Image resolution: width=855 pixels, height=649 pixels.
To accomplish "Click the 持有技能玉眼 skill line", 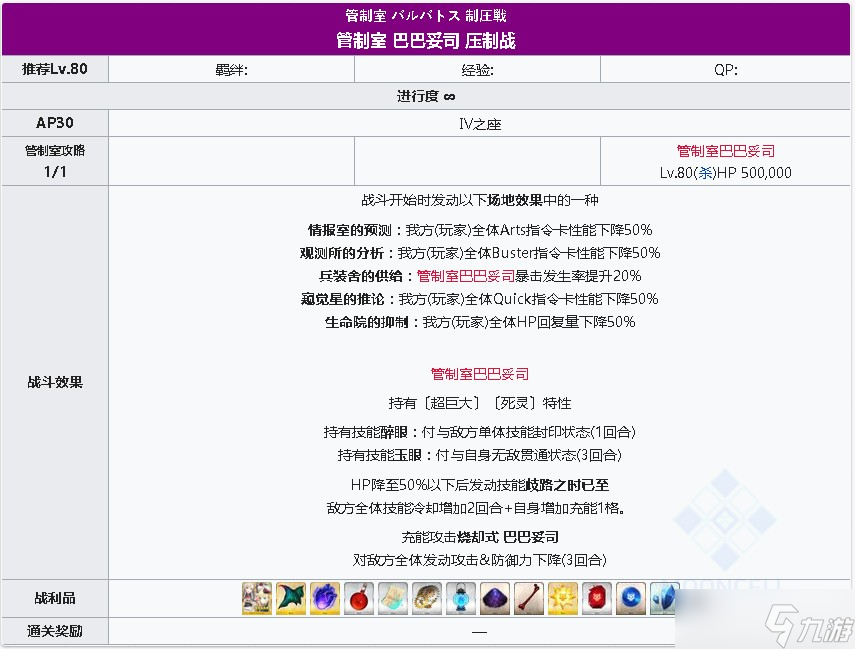I will point(480,455).
